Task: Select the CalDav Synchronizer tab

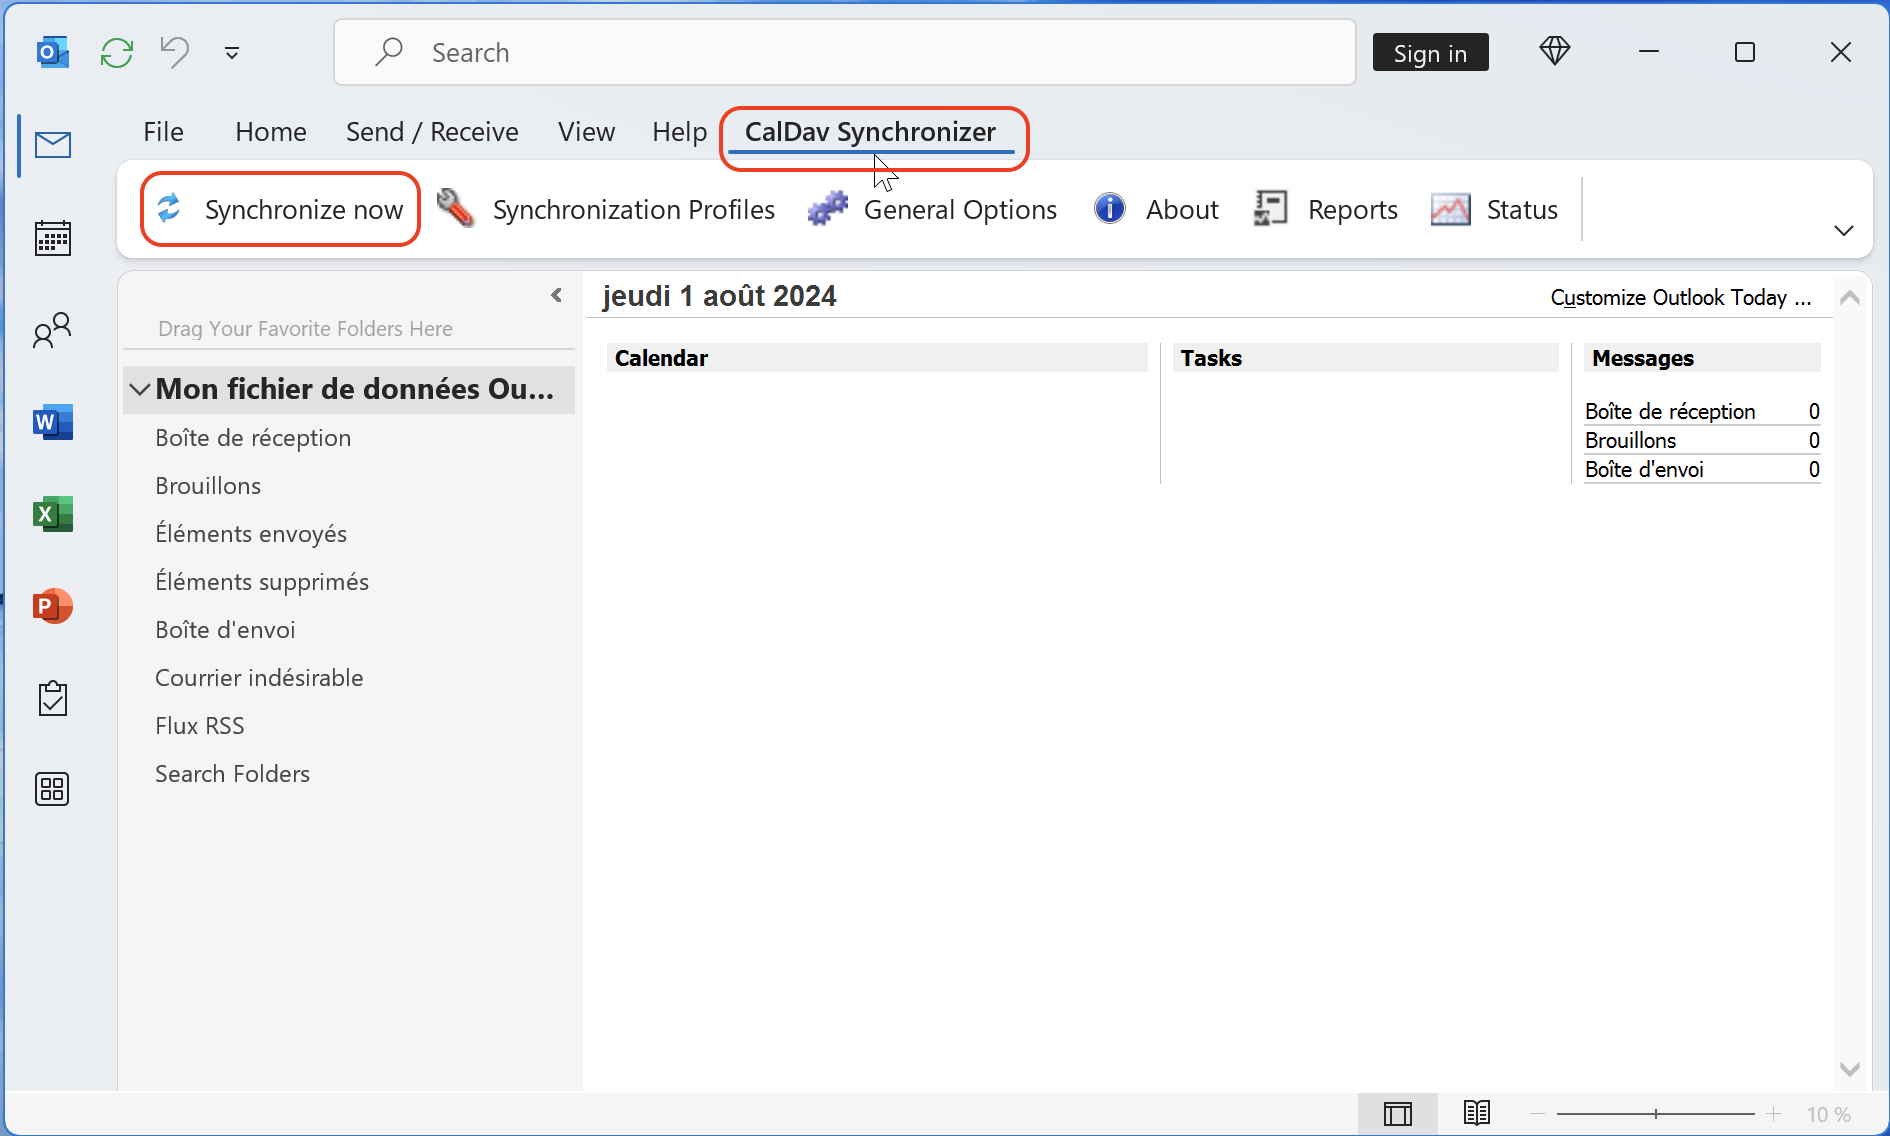Action: tap(871, 132)
